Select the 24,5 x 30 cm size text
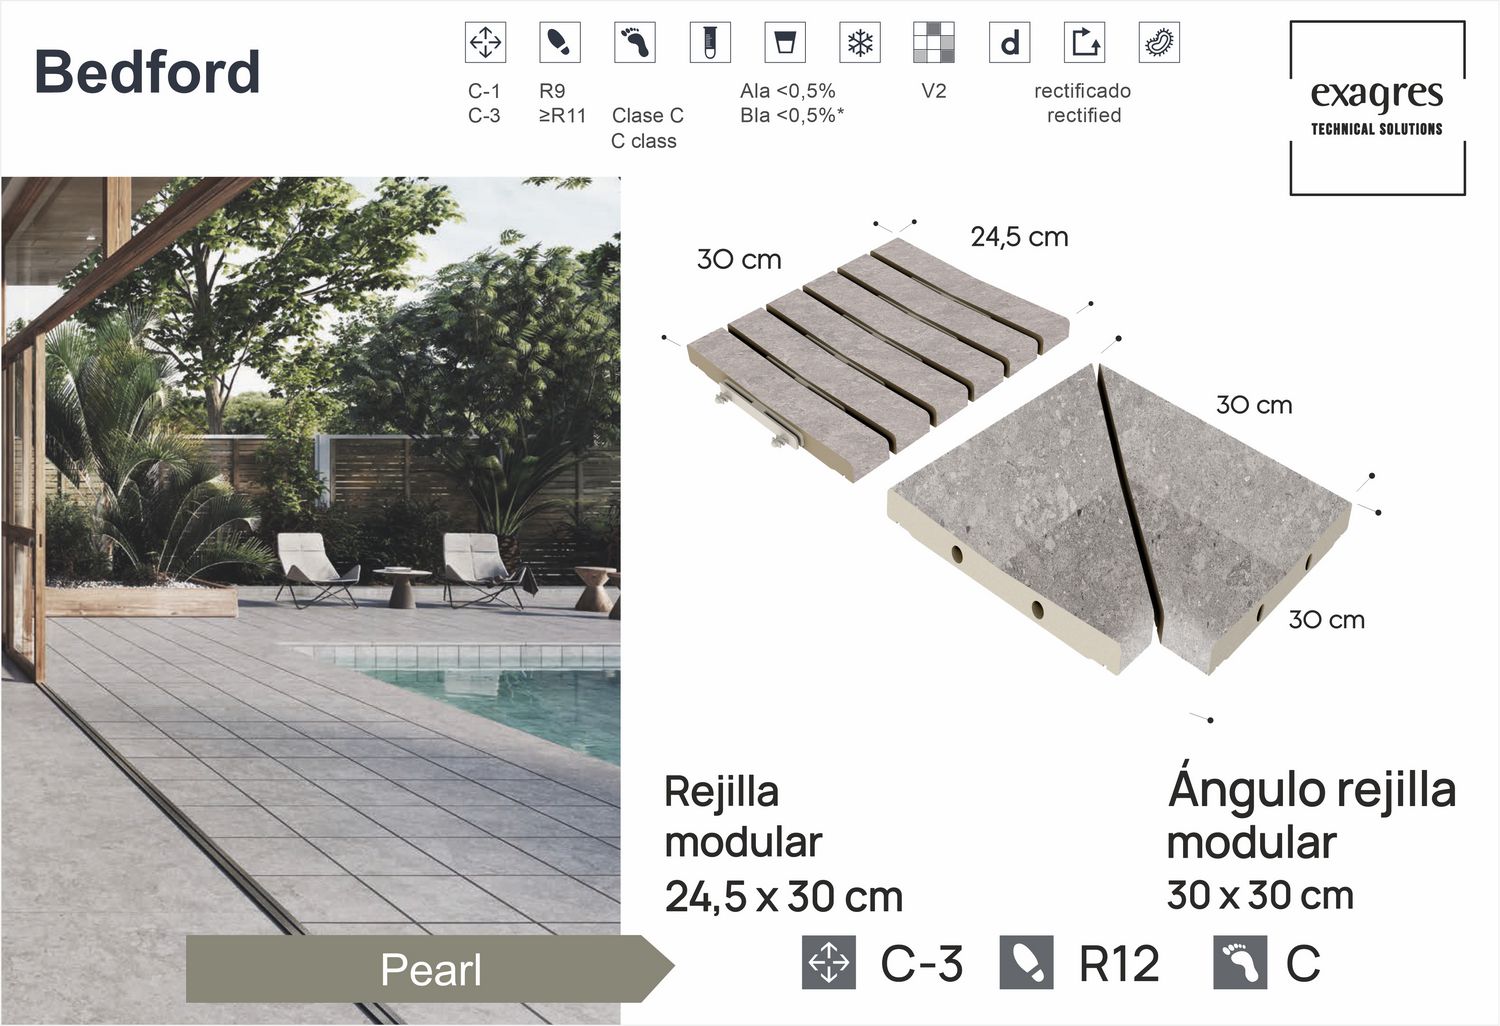Viewport: 1500px width, 1026px height. 784,897
